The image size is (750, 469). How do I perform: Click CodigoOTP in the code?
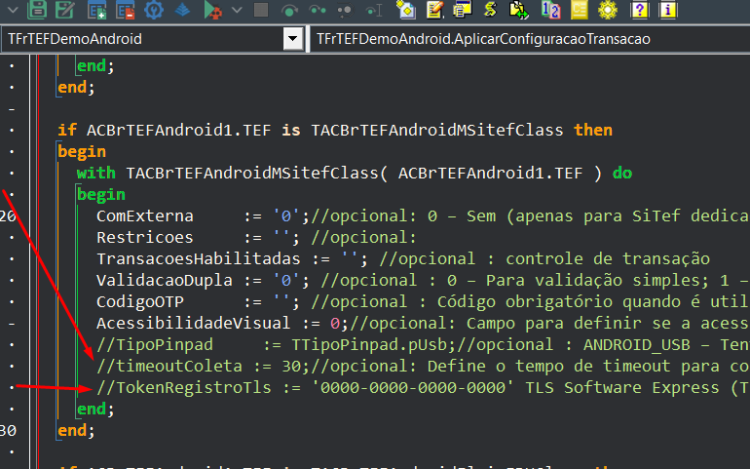pos(140,302)
